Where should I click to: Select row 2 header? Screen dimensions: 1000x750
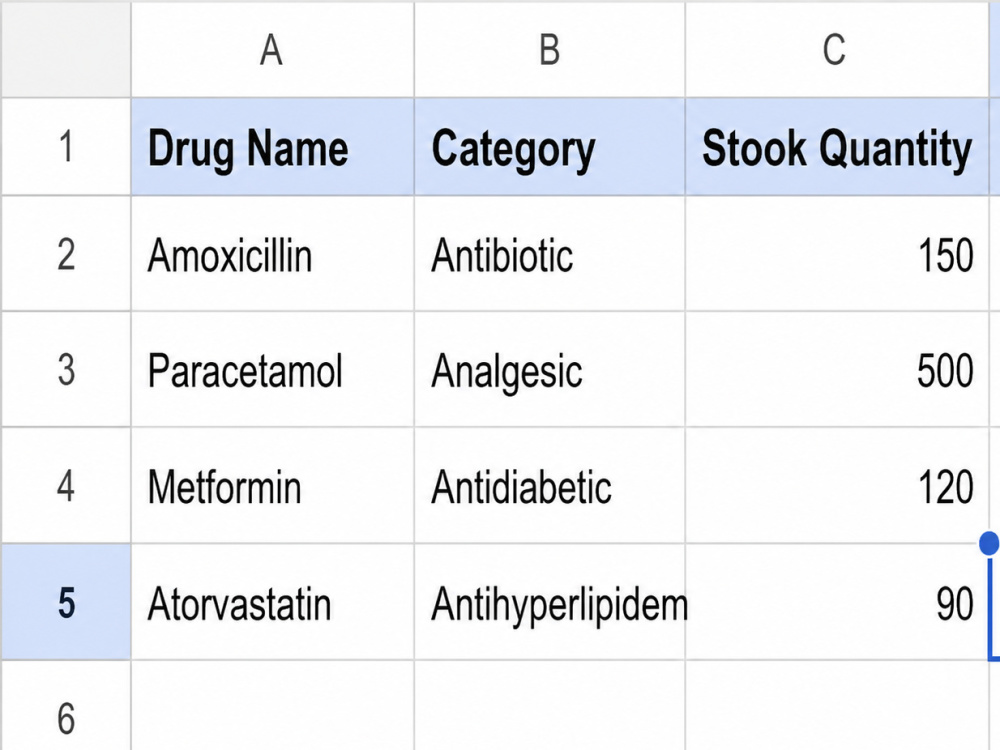pyautogui.click(x=66, y=254)
